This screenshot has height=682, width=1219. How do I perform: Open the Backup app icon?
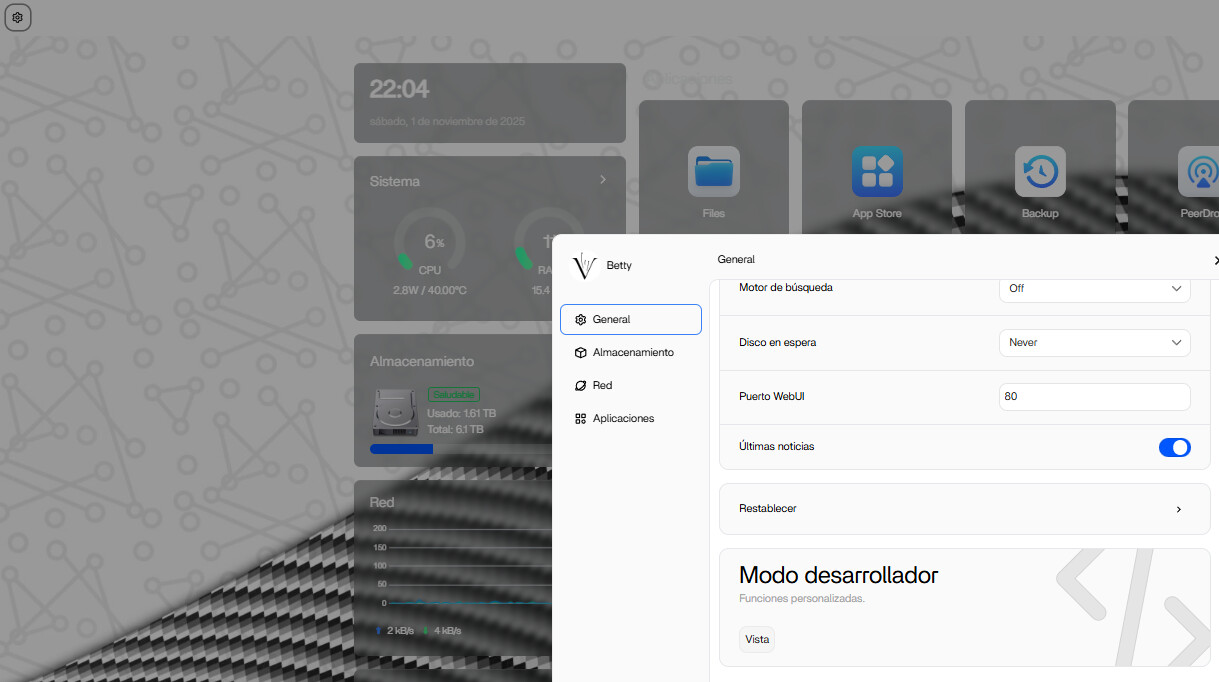click(1040, 172)
